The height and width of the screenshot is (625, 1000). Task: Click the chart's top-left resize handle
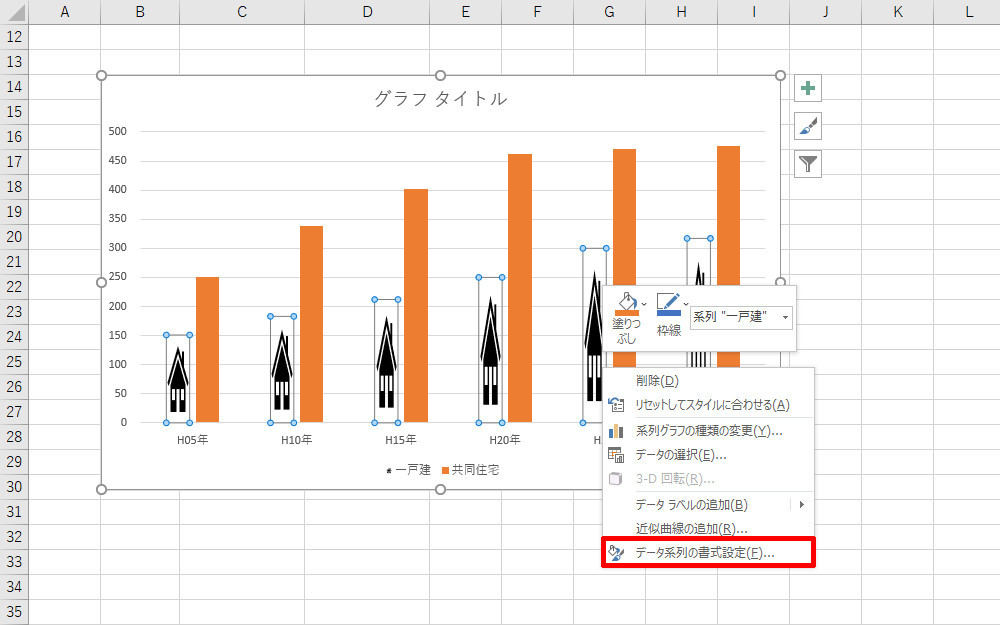(x=101, y=75)
